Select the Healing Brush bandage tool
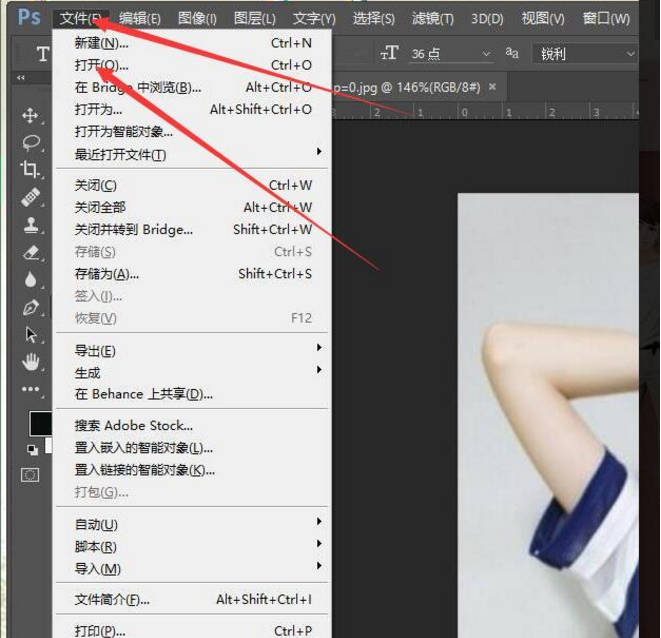The width and height of the screenshot is (661, 638). point(30,197)
